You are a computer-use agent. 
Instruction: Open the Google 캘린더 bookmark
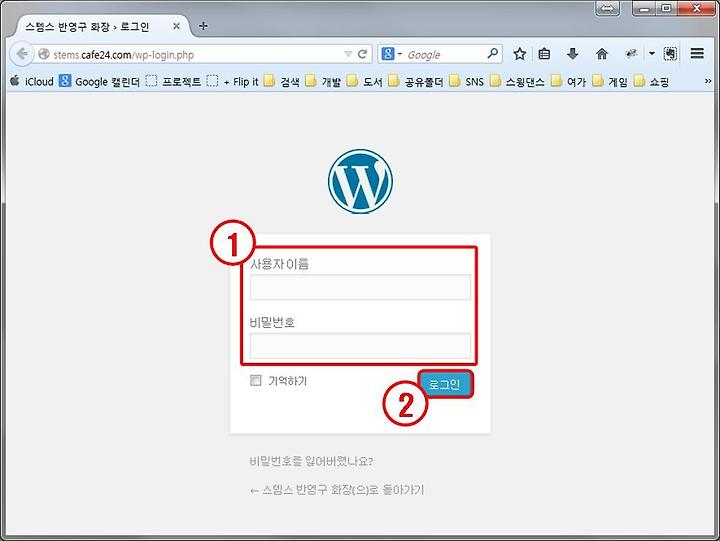pos(99,82)
